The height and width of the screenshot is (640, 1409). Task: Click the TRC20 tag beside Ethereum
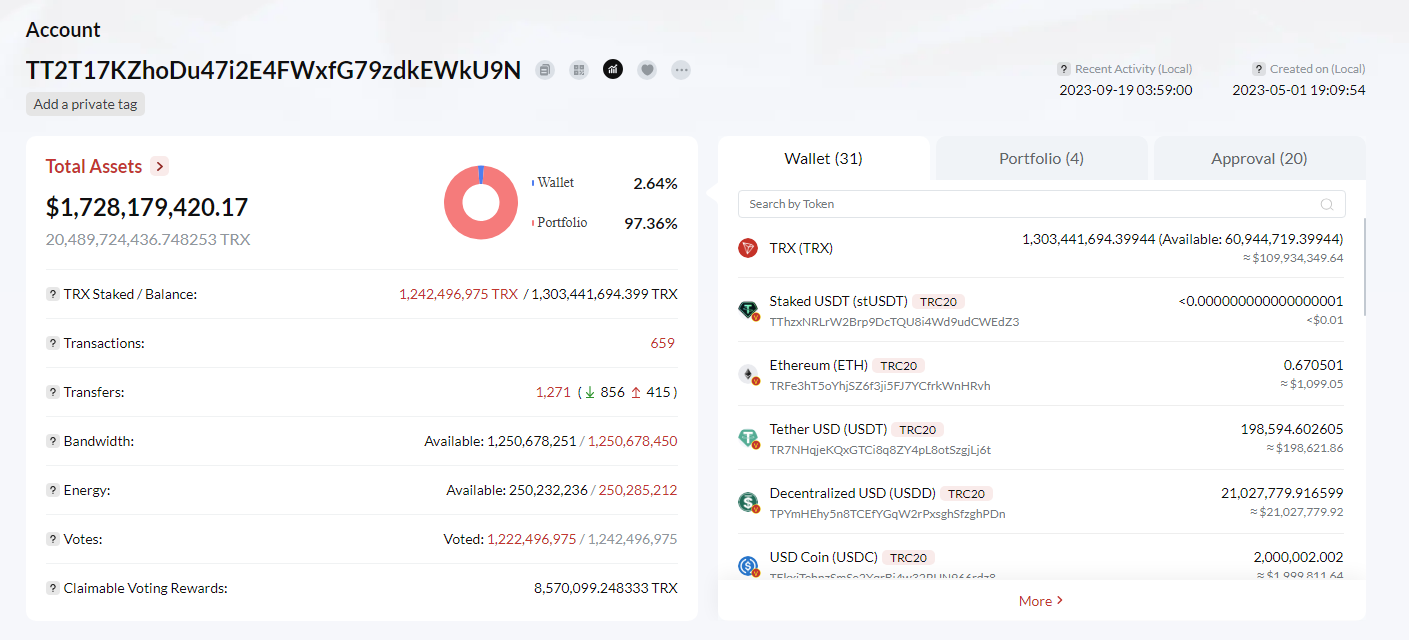pyautogui.click(x=898, y=366)
